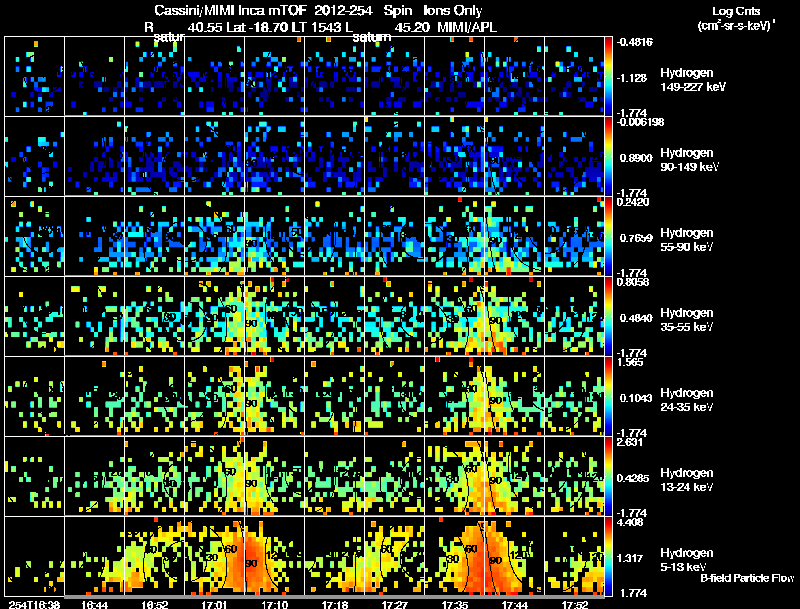Select the Hydrogen 24-35 keV label
Screen dimensions: 800x609
(687, 400)
